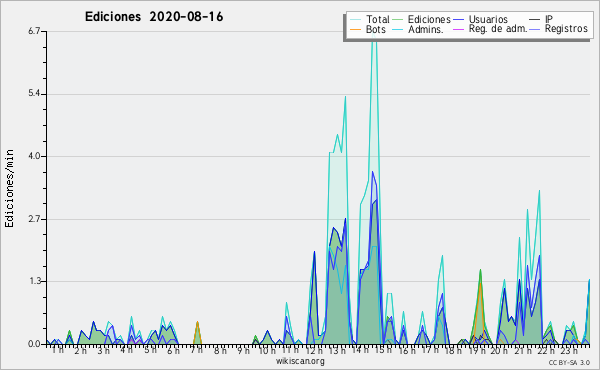
Task: Click the '12 h' x-axis label
Action: (314, 350)
